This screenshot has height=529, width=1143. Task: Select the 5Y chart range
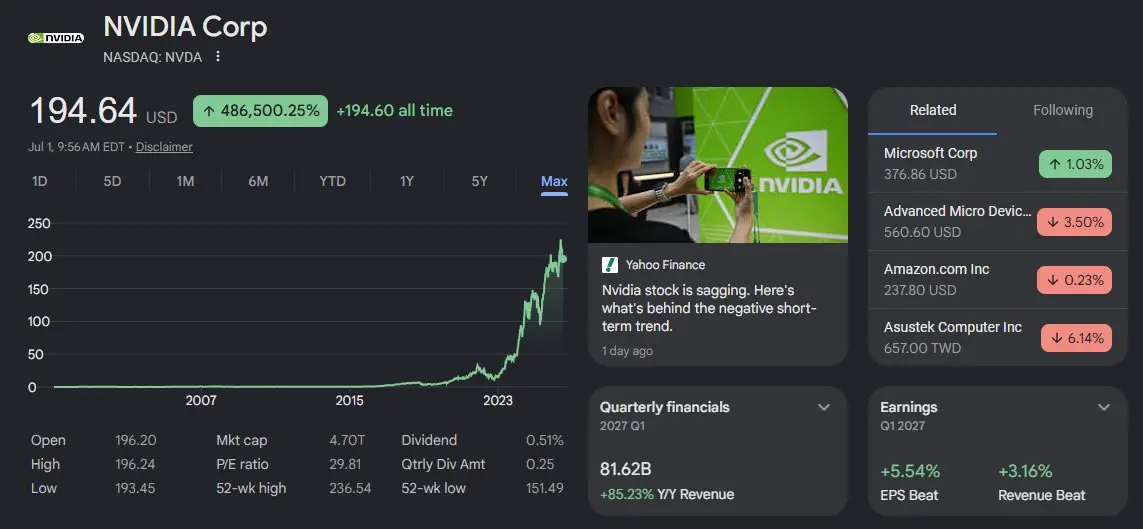pyautogui.click(x=479, y=181)
